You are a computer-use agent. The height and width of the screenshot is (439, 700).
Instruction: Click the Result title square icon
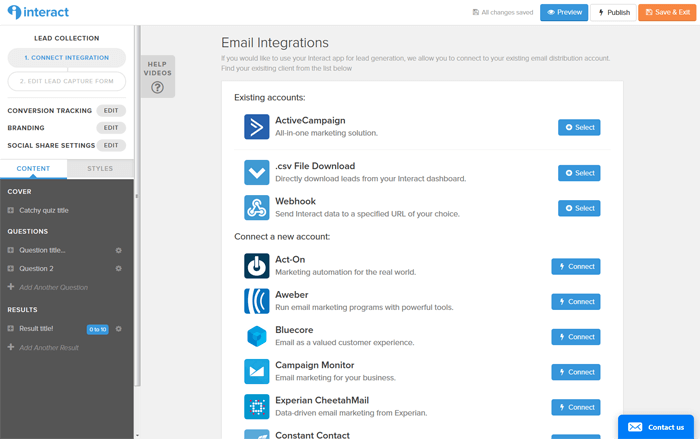click(11, 328)
